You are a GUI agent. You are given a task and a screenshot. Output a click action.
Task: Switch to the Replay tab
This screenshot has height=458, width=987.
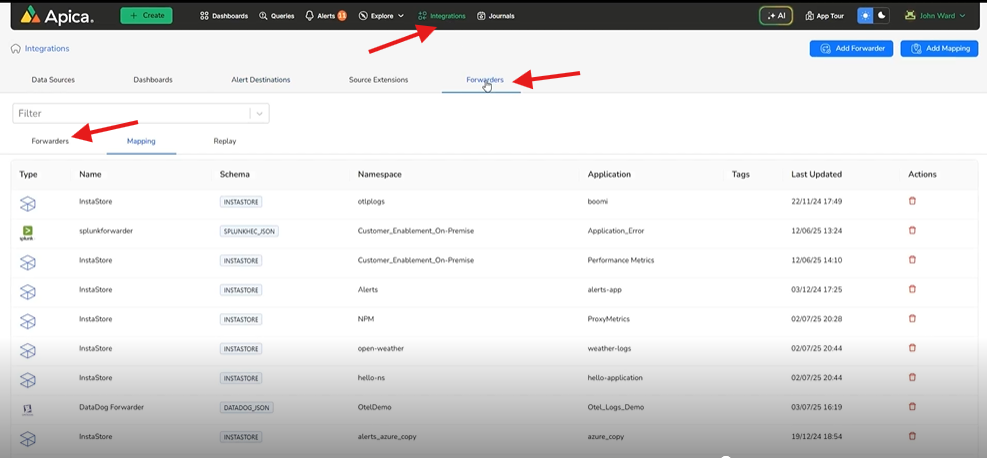pyautogui.click(x=224, y=141)
